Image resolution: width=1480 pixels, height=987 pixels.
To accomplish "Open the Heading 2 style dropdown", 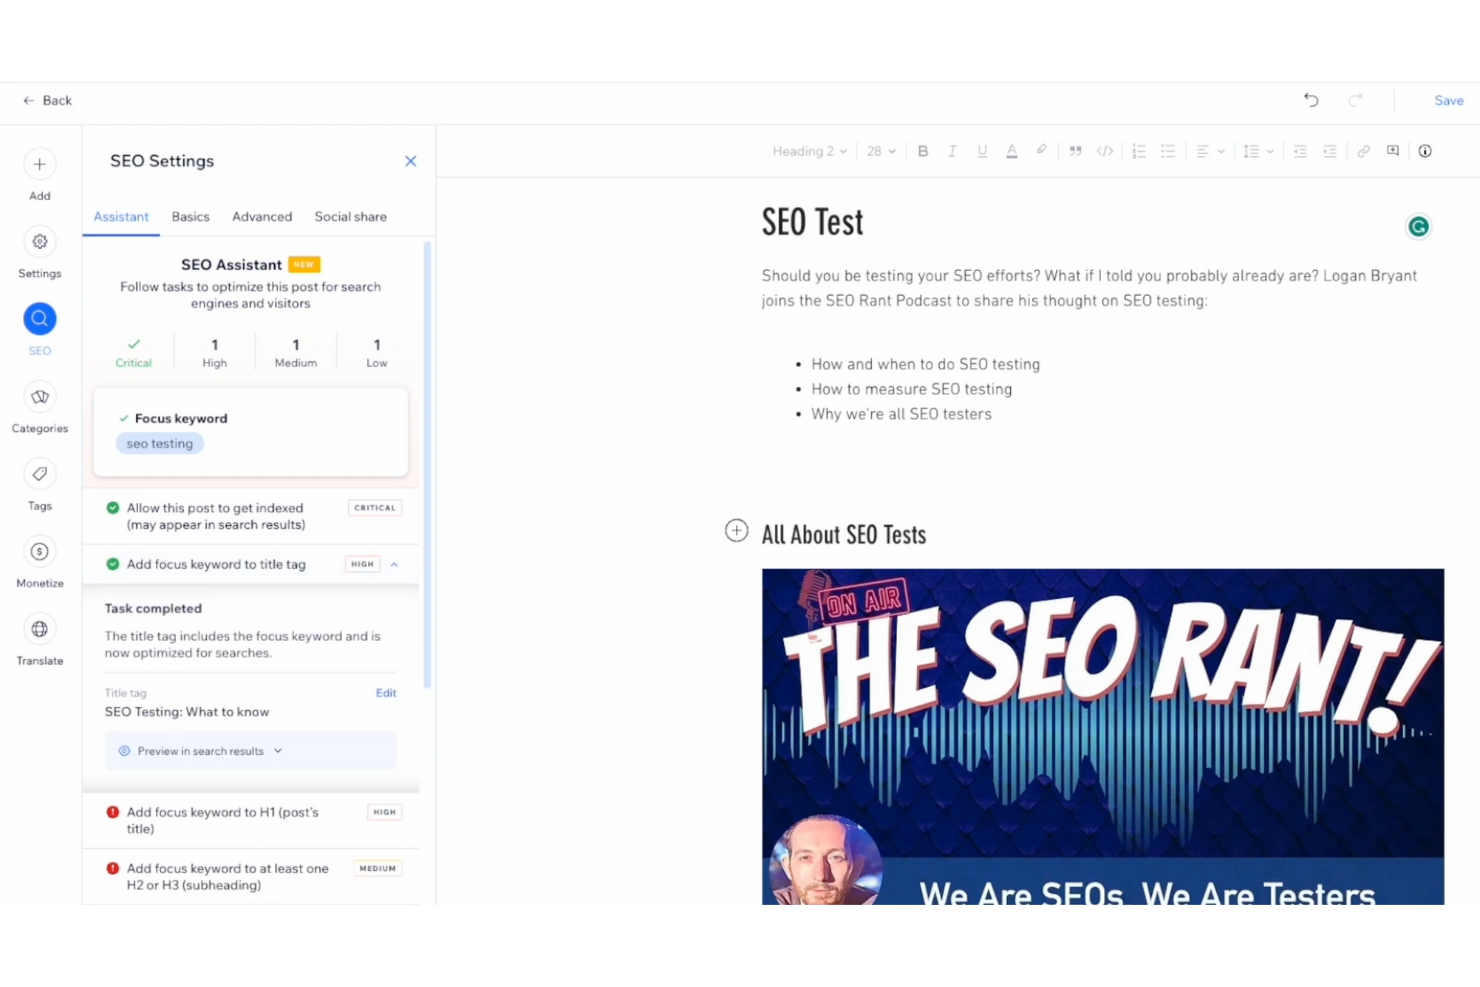I will [808, 150].
